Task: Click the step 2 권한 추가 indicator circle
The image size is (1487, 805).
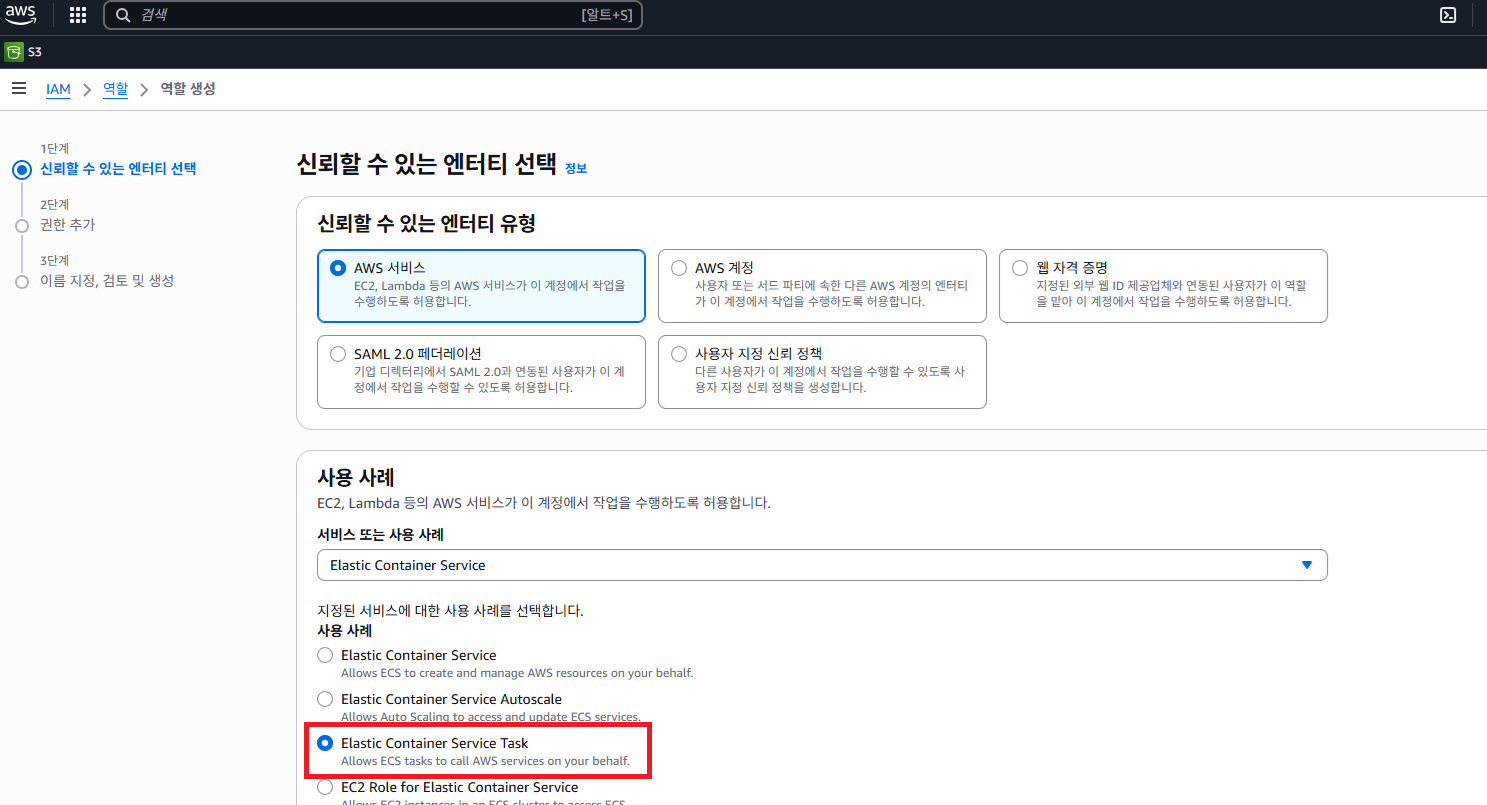Action: (x=22, y=226)
